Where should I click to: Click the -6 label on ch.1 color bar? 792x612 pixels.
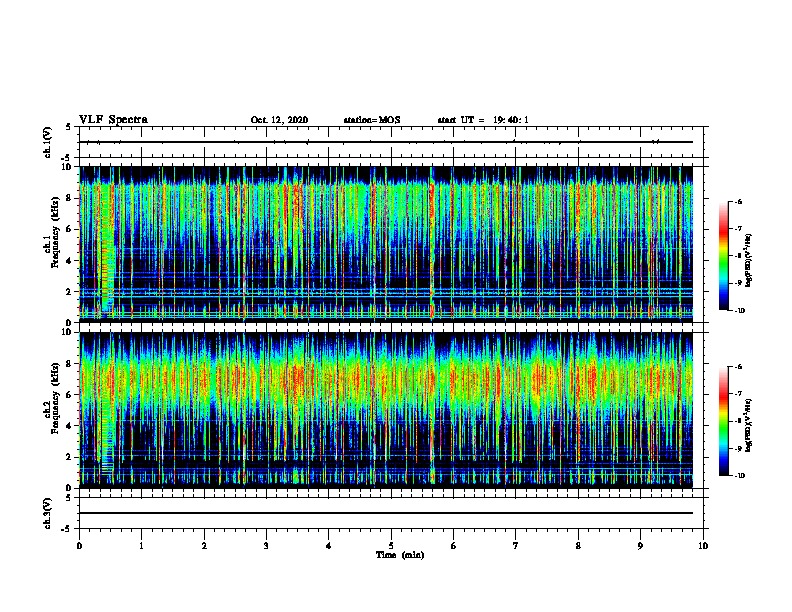pyautogui.click(x=738, y=201)
